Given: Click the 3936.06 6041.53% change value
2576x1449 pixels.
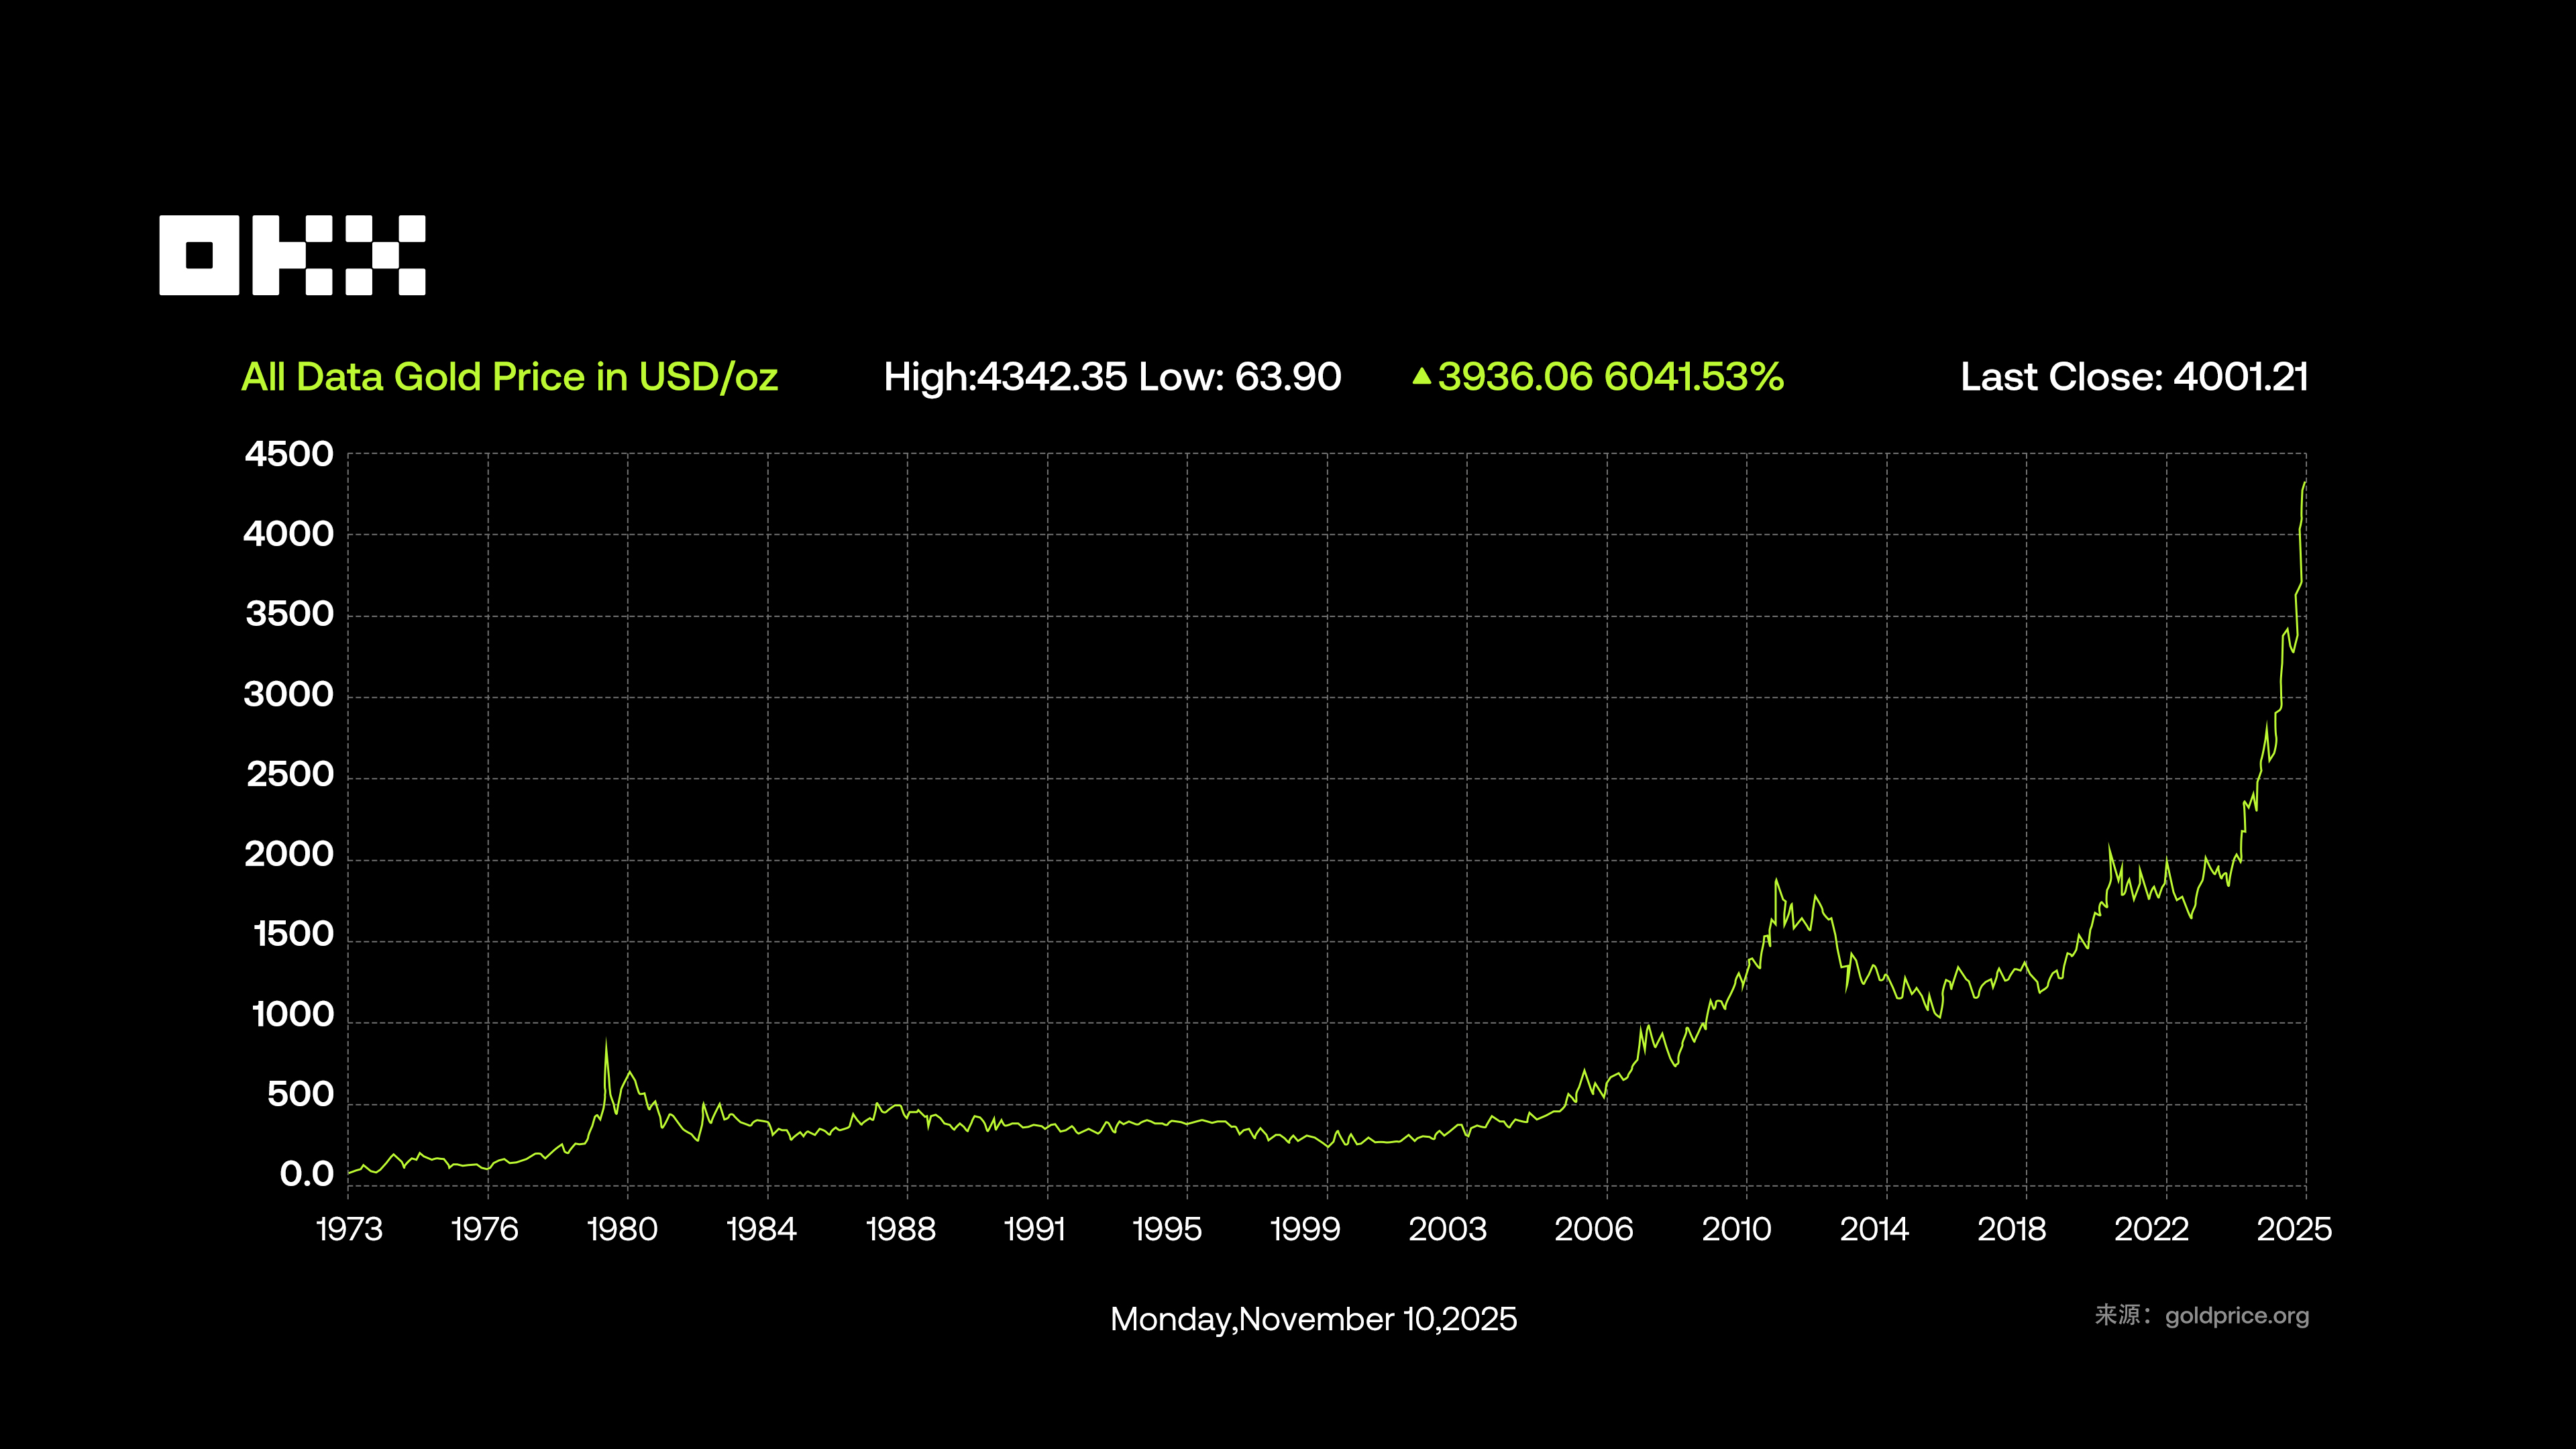Looking at the screenshot, I should (x=1610, y=377).
